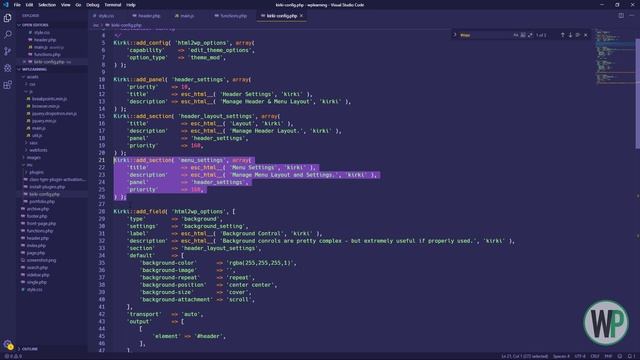Open util.js in file tree
The height and width of the screenshot is (360, 640).
pyautogui.click(x=37, y=136)
